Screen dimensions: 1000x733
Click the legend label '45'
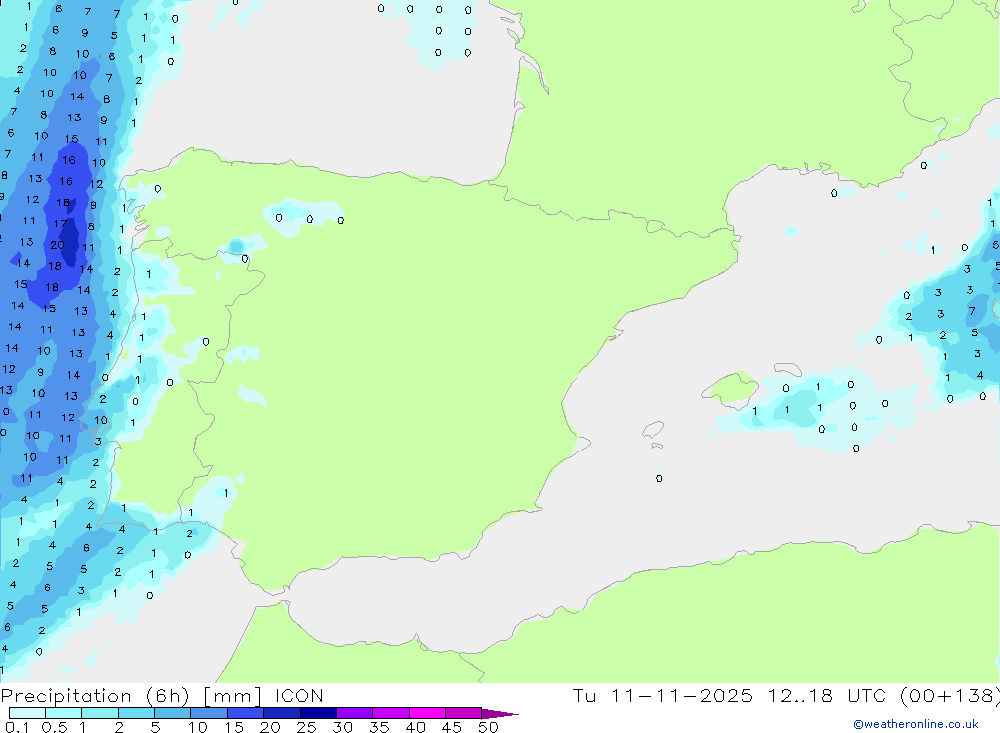tap(452, 727)
